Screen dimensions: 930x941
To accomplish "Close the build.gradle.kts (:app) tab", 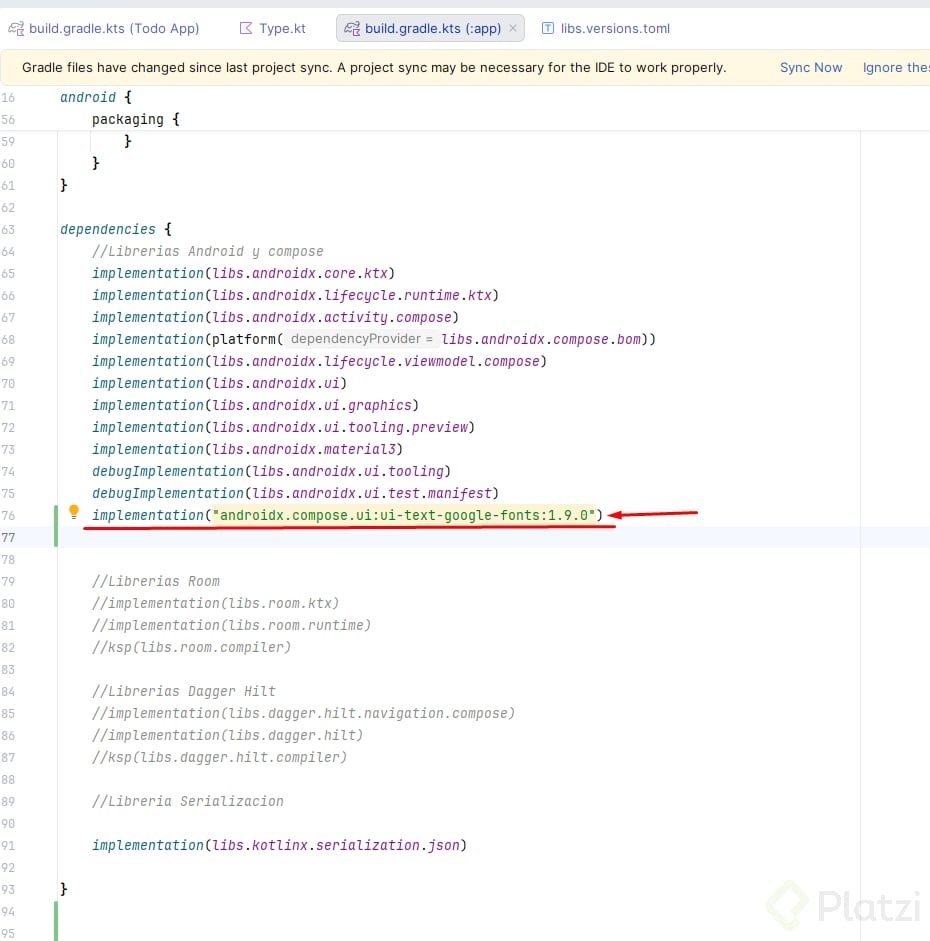I will point(513,28).
